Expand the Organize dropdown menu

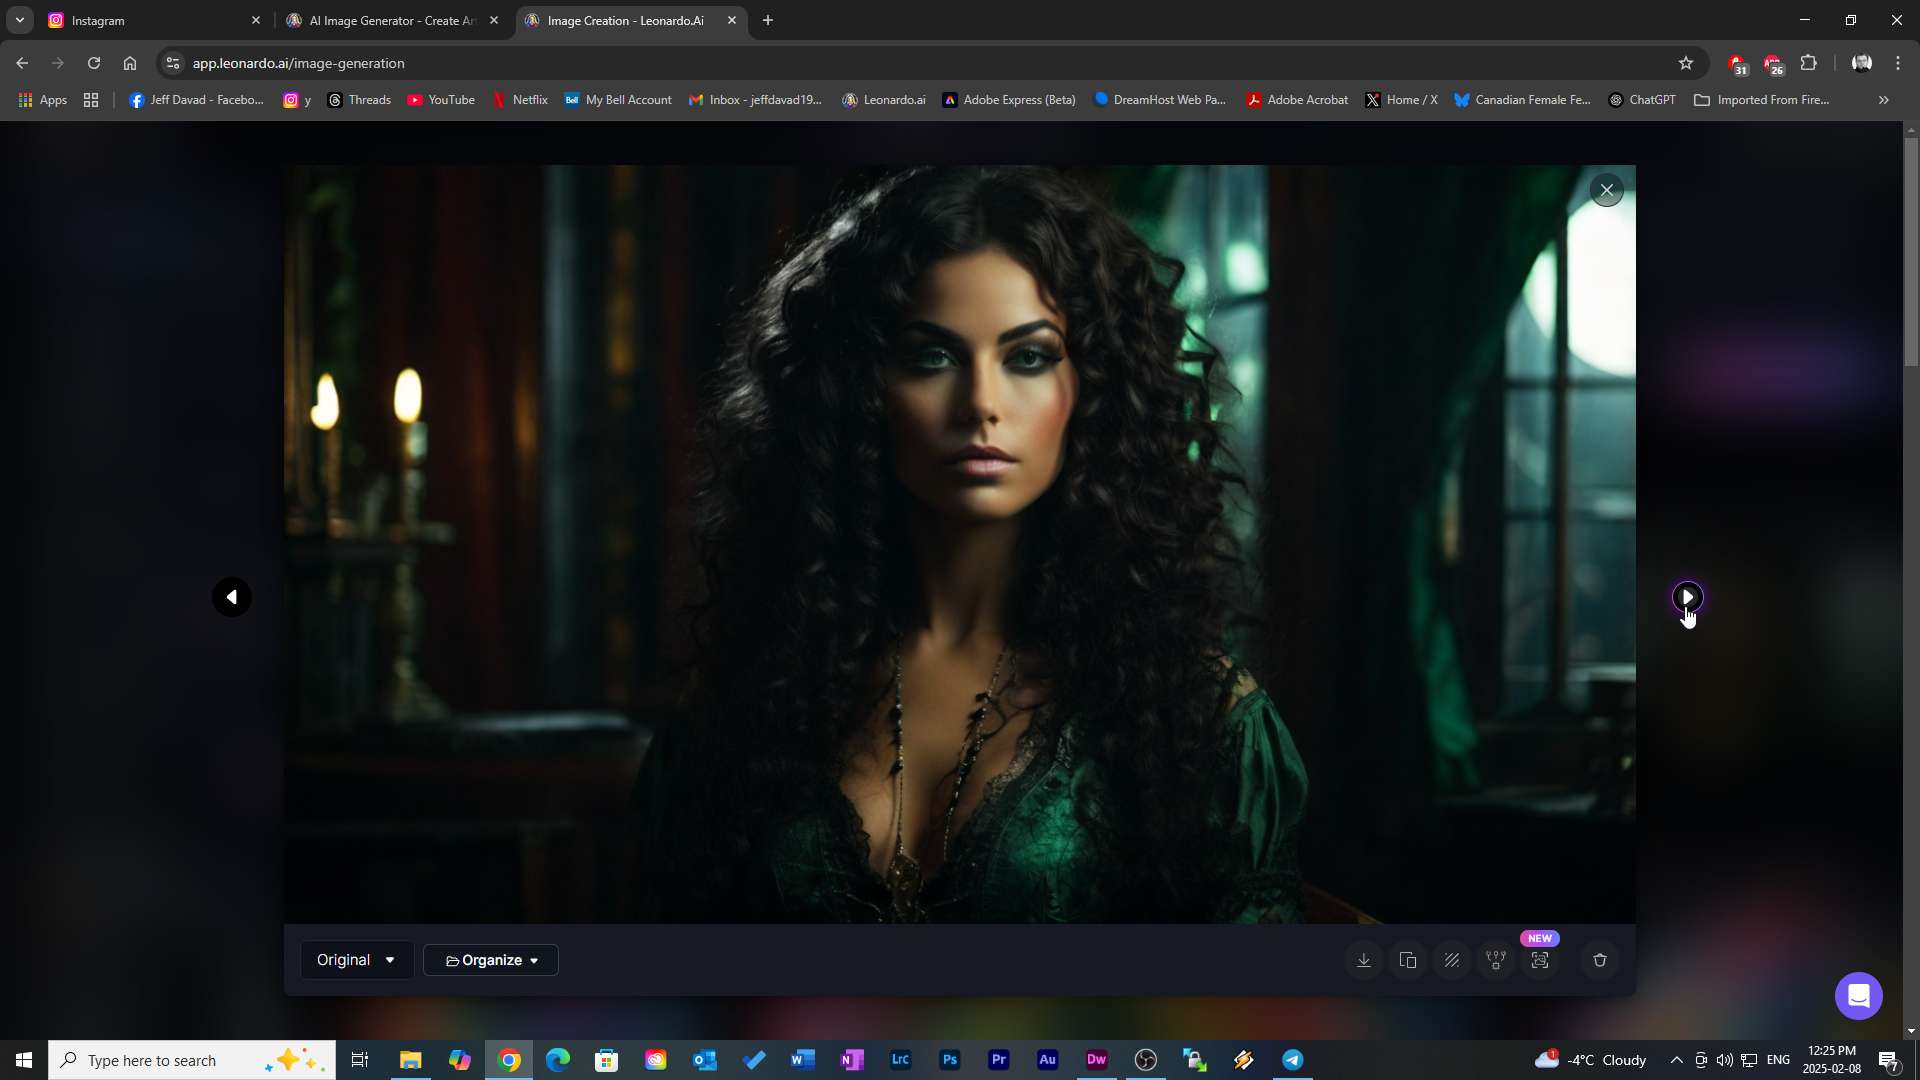click(491, 960)
